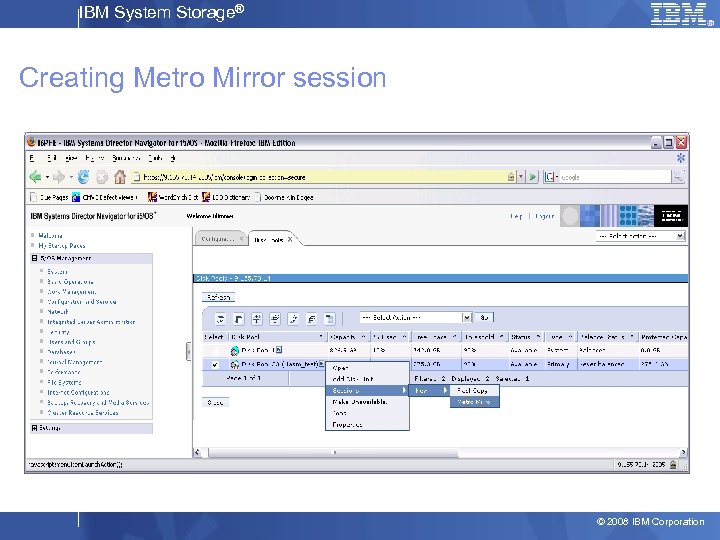Click the horizontal scrollbar right arrow

click(683, 453)
